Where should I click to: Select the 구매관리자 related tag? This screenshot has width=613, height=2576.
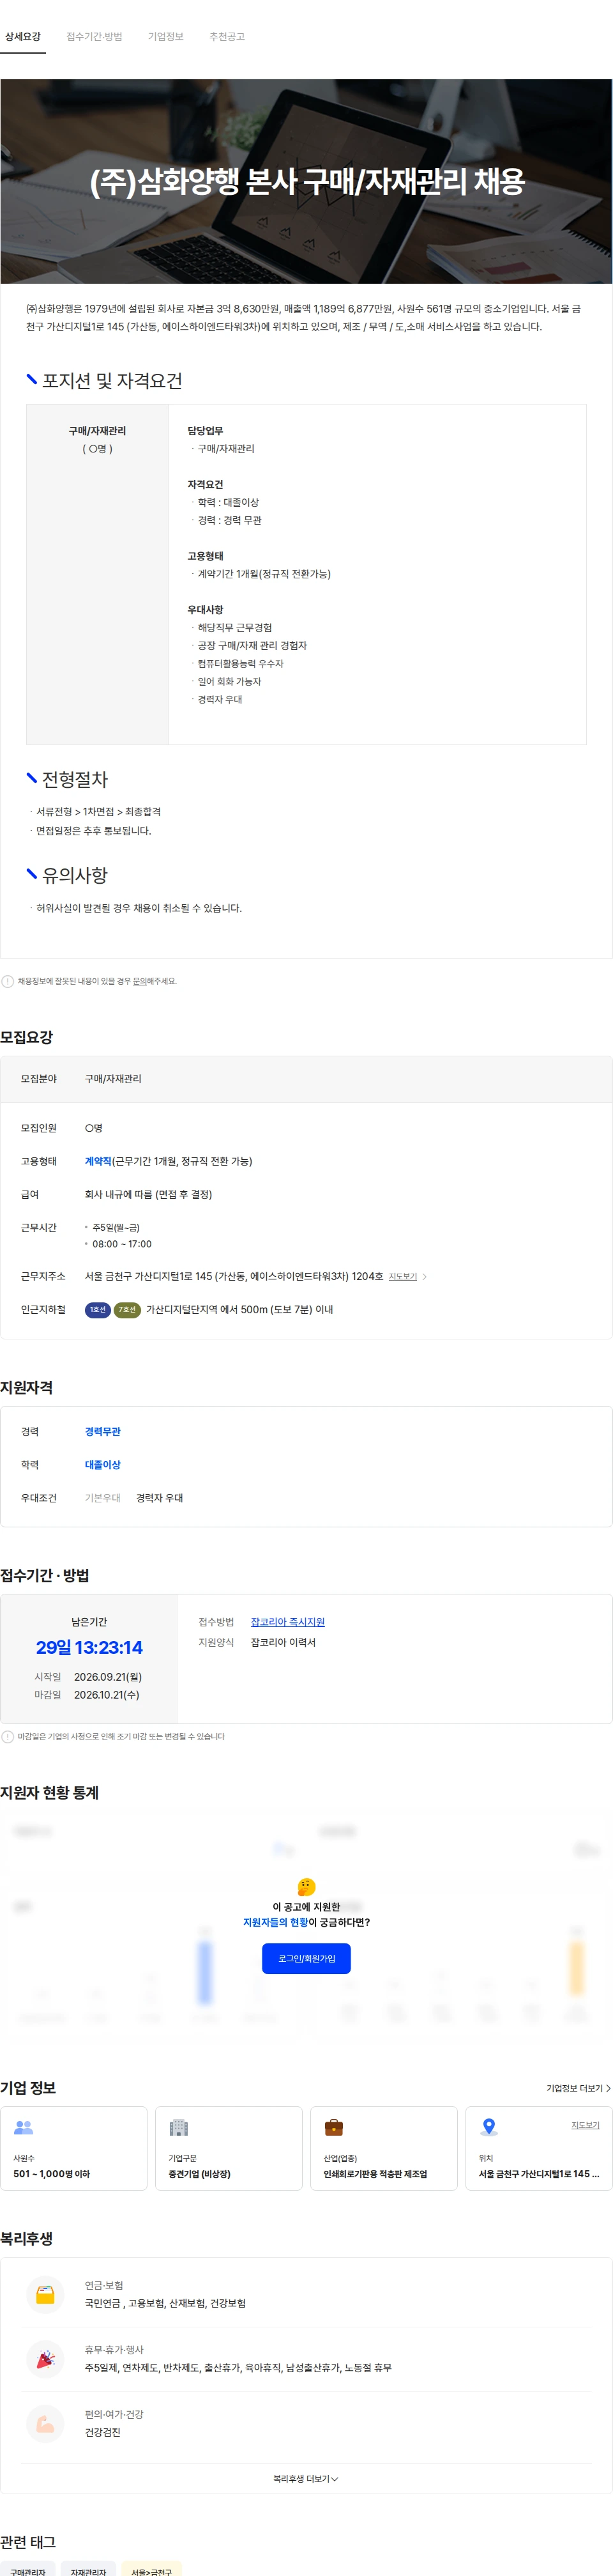(27, 2568)
